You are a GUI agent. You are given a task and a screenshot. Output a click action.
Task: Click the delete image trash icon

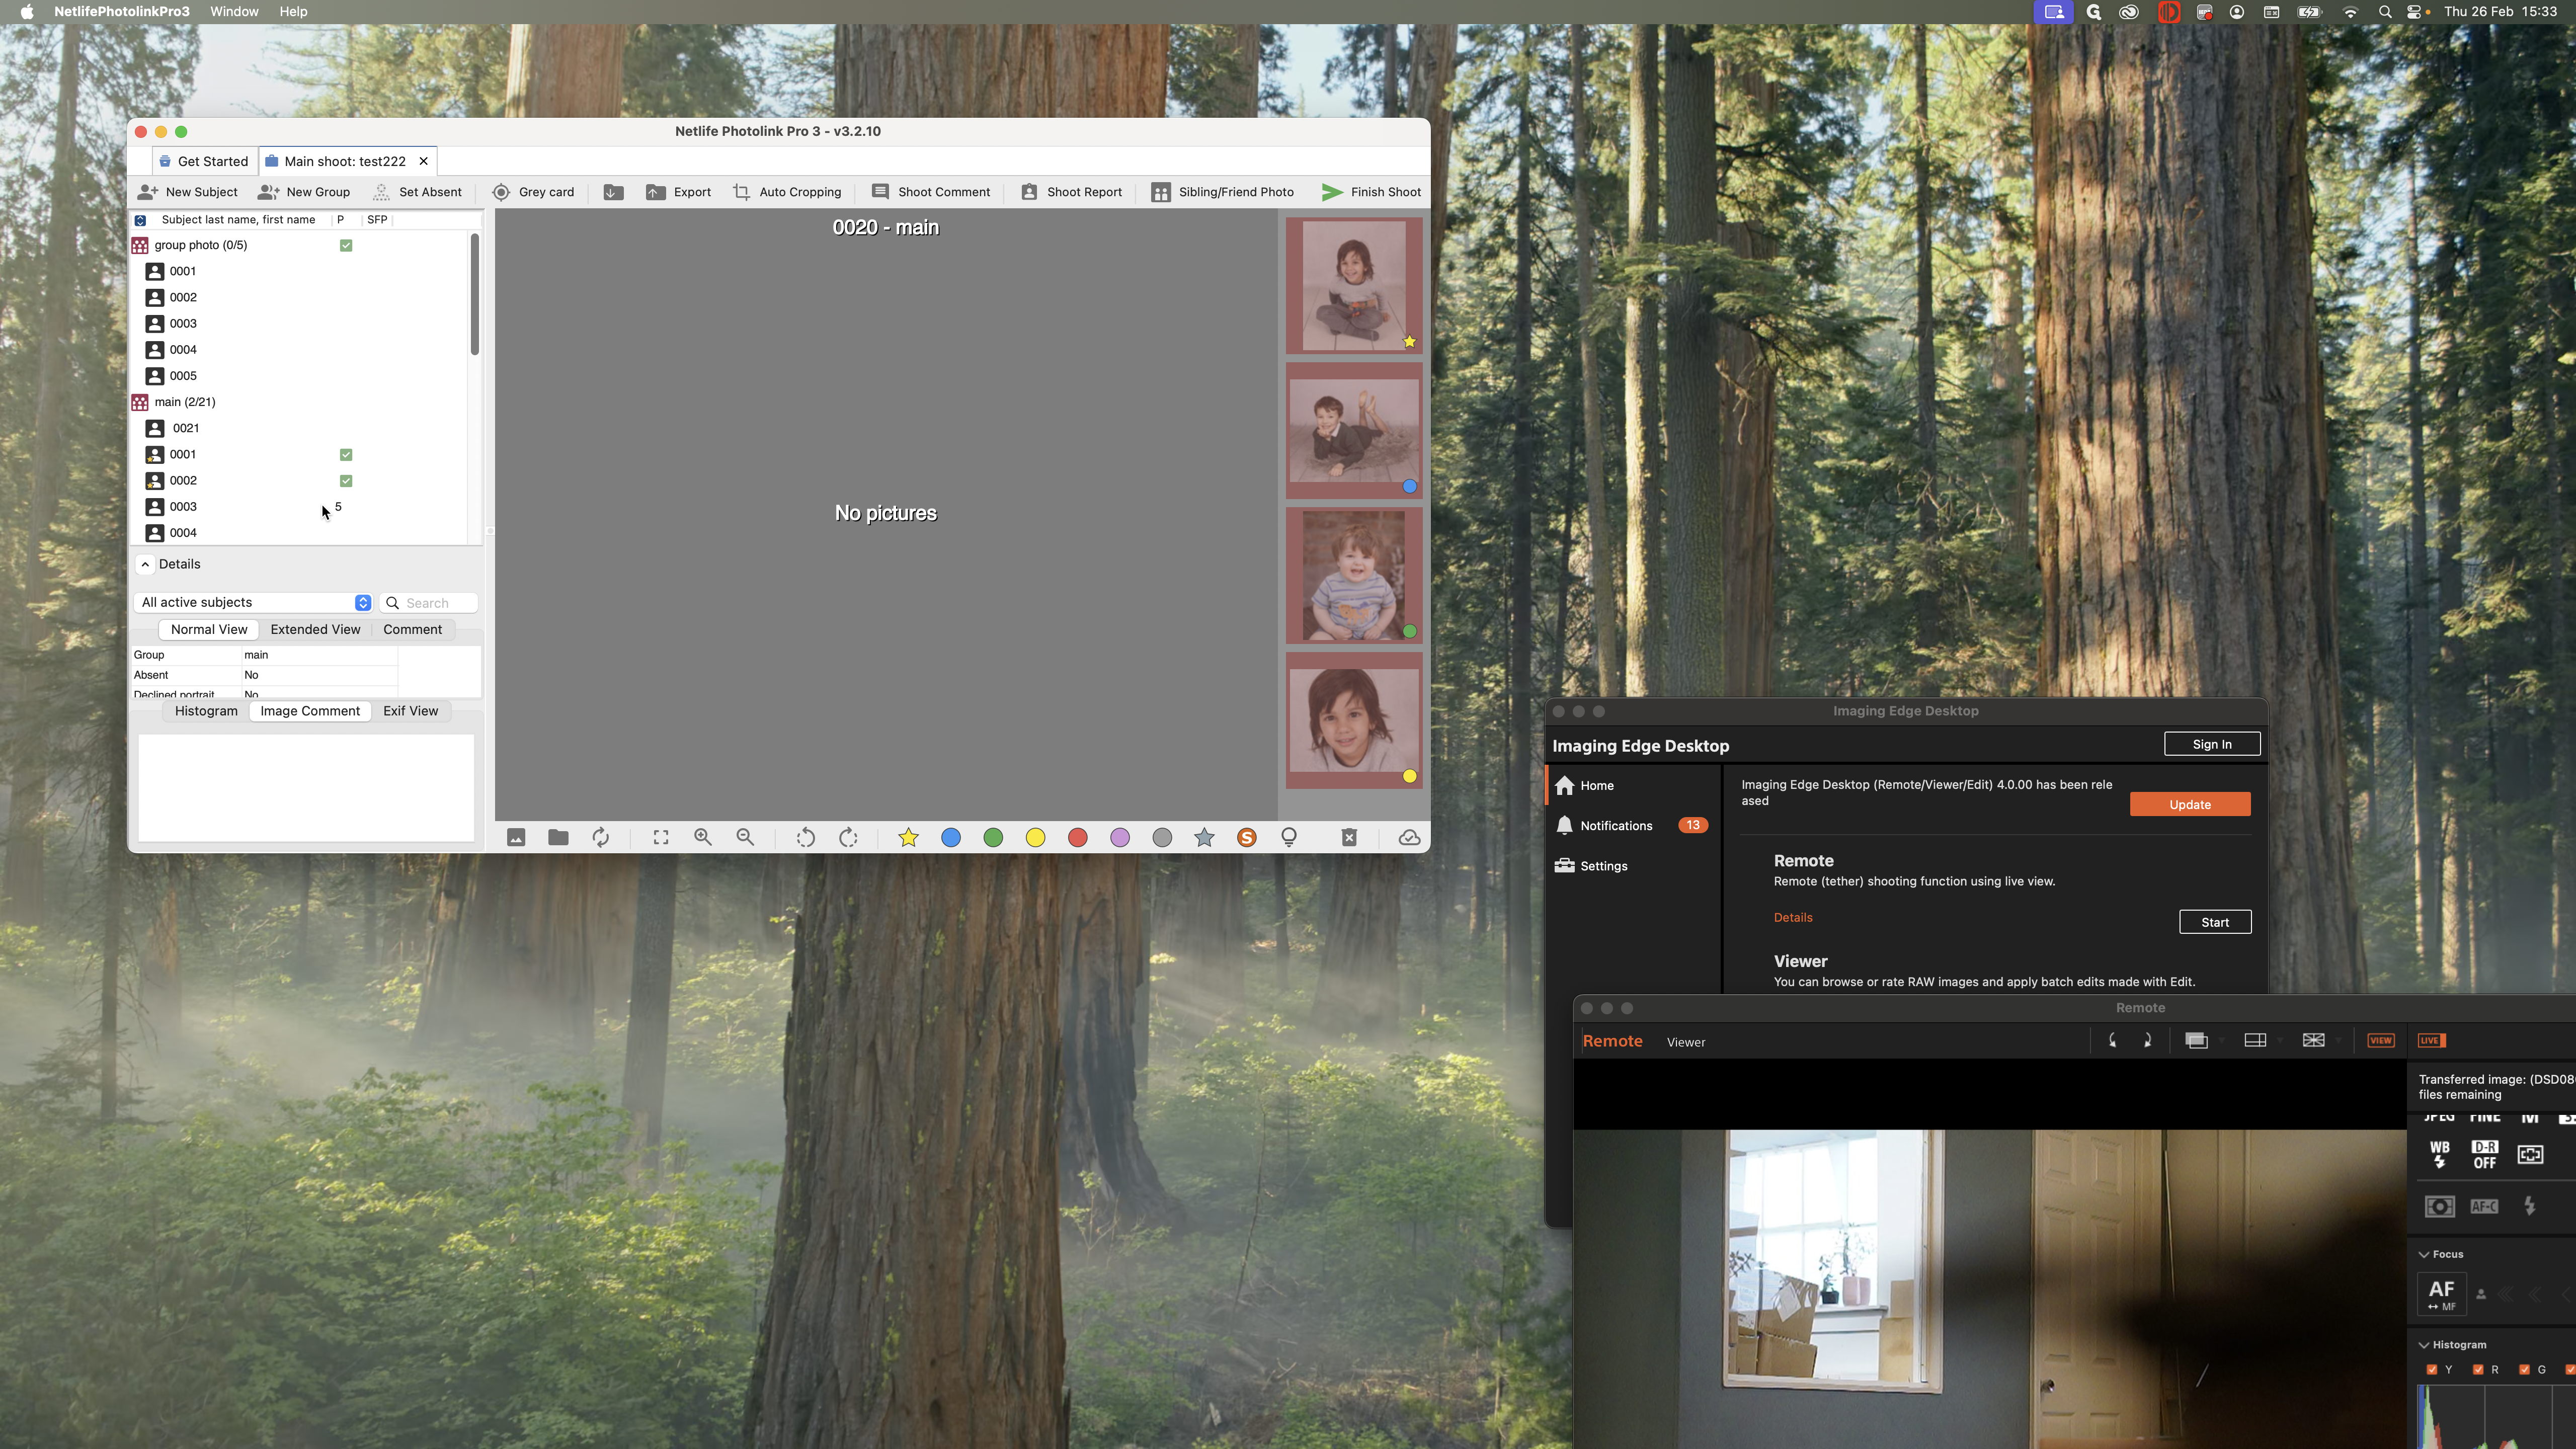1349,838
